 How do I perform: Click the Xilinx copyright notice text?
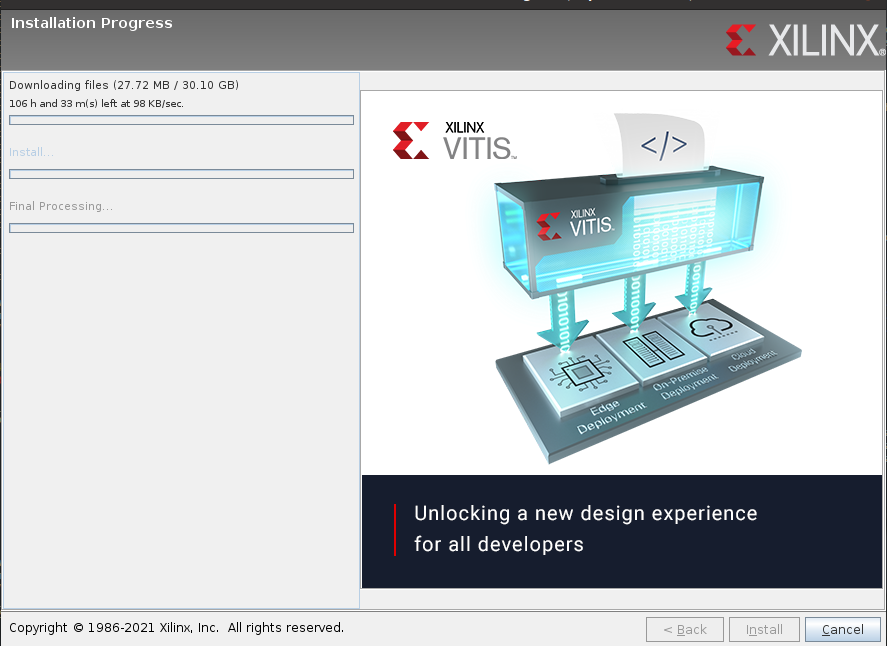[176, 628]
